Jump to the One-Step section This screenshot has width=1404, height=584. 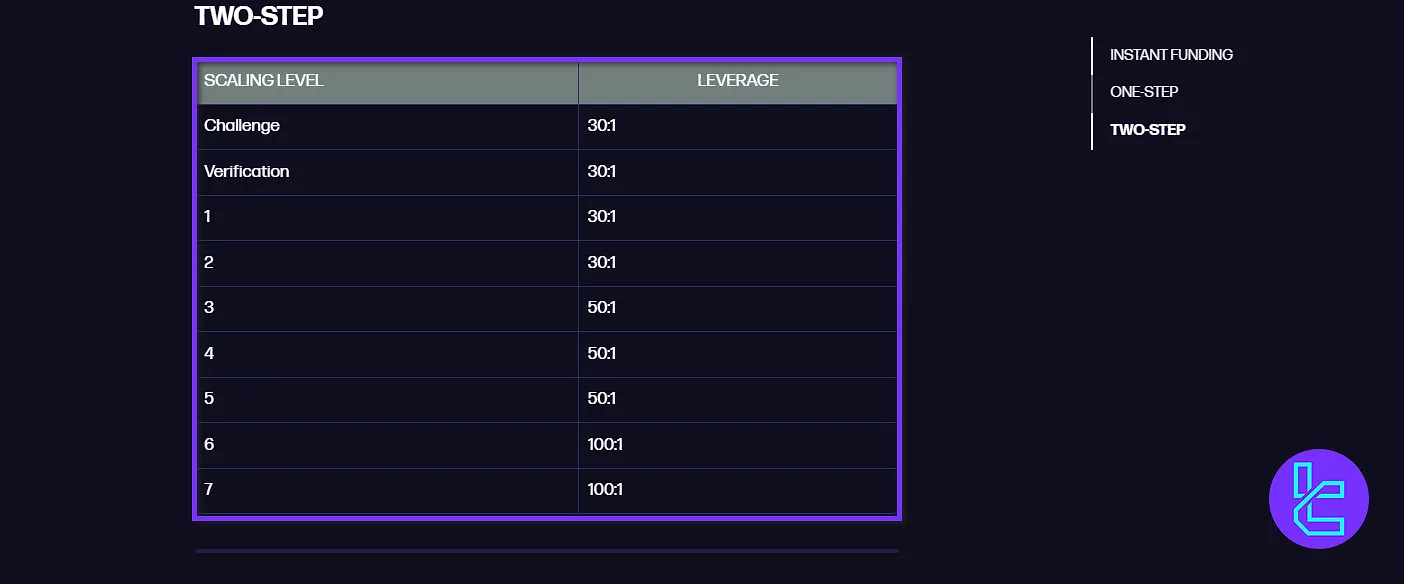click(x=1144, y=92)
